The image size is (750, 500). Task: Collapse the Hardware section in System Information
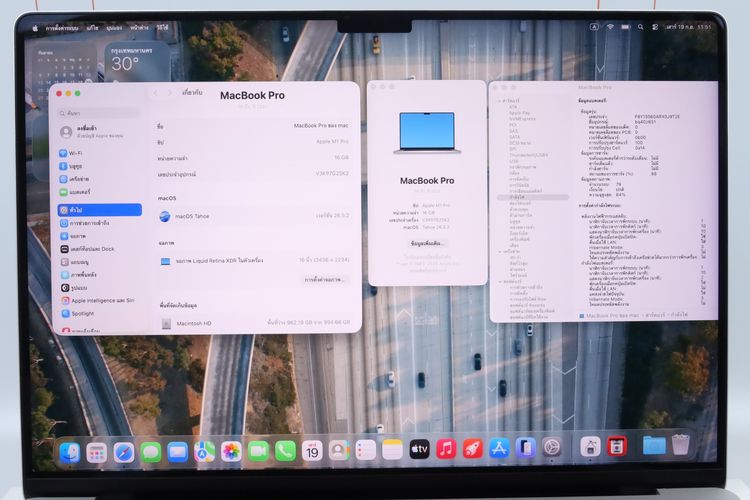(499, 101)
